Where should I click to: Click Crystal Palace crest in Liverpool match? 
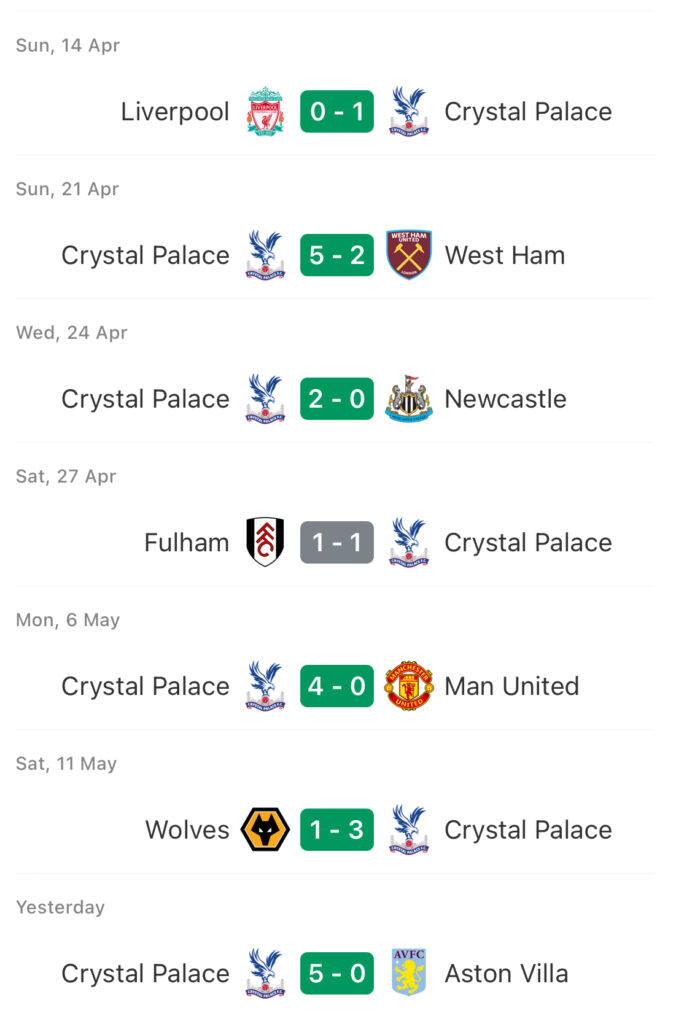pyautogui.click(x=409, y=111)
